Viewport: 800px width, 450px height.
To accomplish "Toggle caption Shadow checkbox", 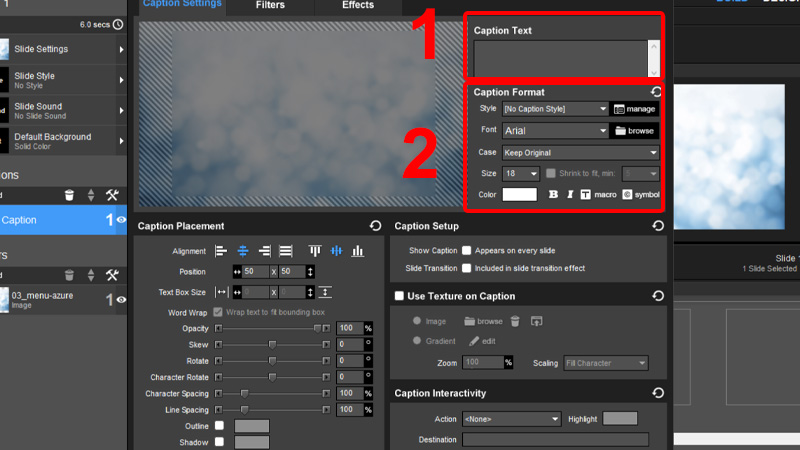I will (219, 442).
